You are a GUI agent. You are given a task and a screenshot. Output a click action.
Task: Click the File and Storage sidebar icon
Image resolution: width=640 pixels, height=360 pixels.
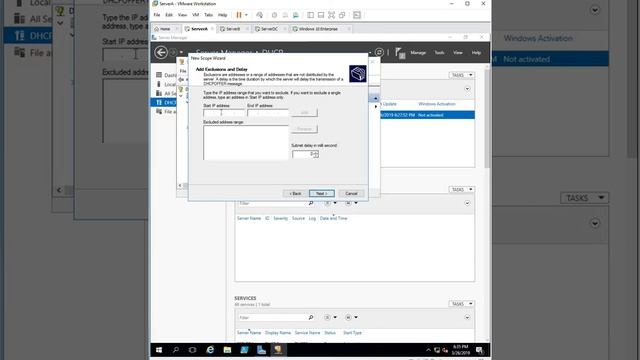(x=159, y=111)
